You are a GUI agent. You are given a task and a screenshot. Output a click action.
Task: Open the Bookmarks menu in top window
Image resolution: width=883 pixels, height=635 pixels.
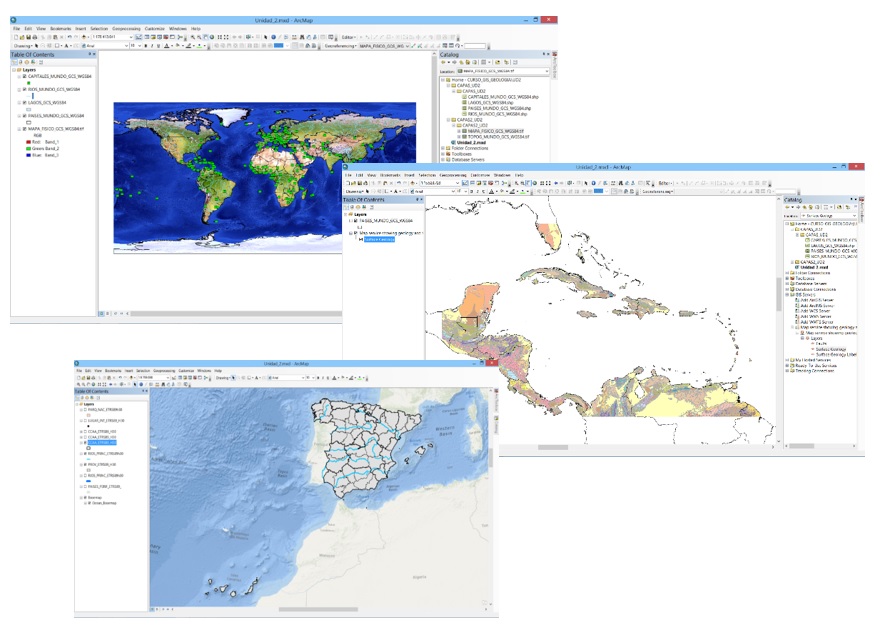click(59, 29)
